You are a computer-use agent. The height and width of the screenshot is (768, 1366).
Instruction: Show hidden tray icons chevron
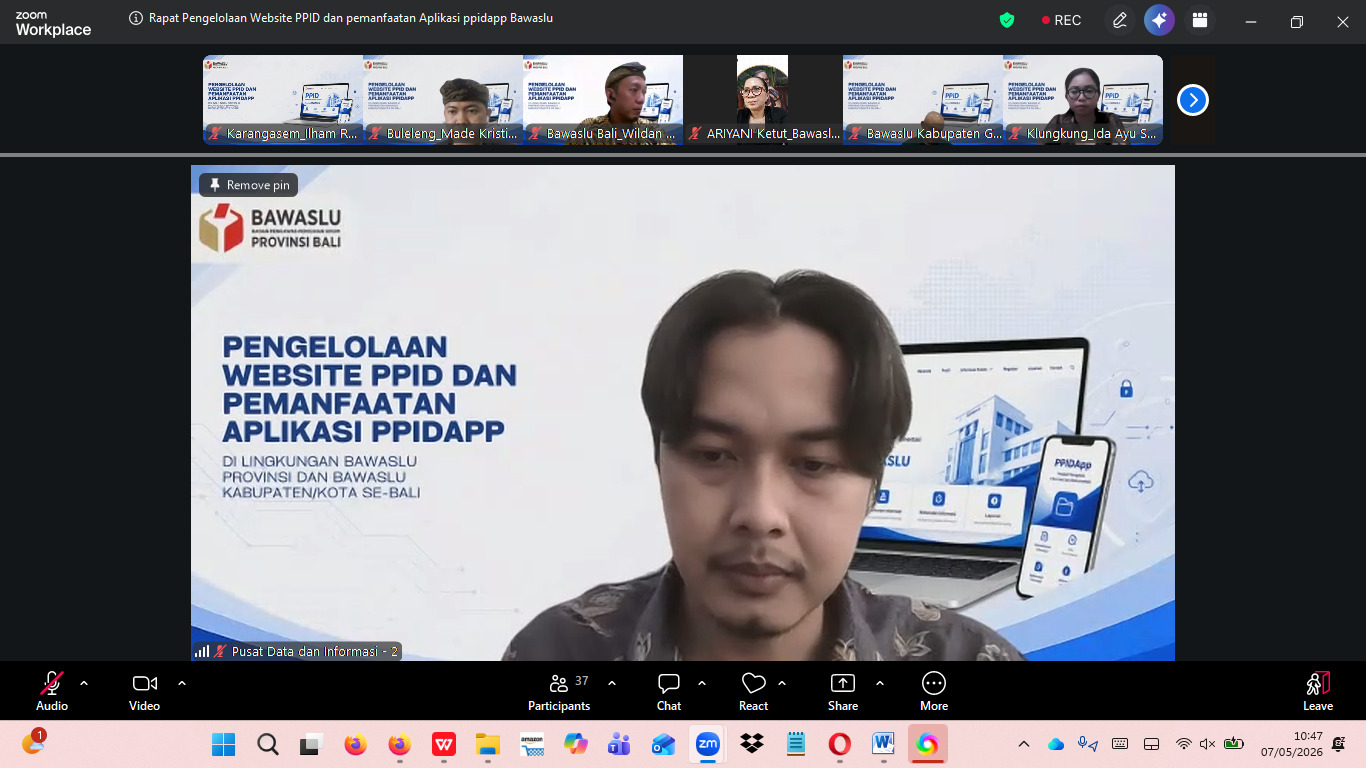tap(1024, 744)
